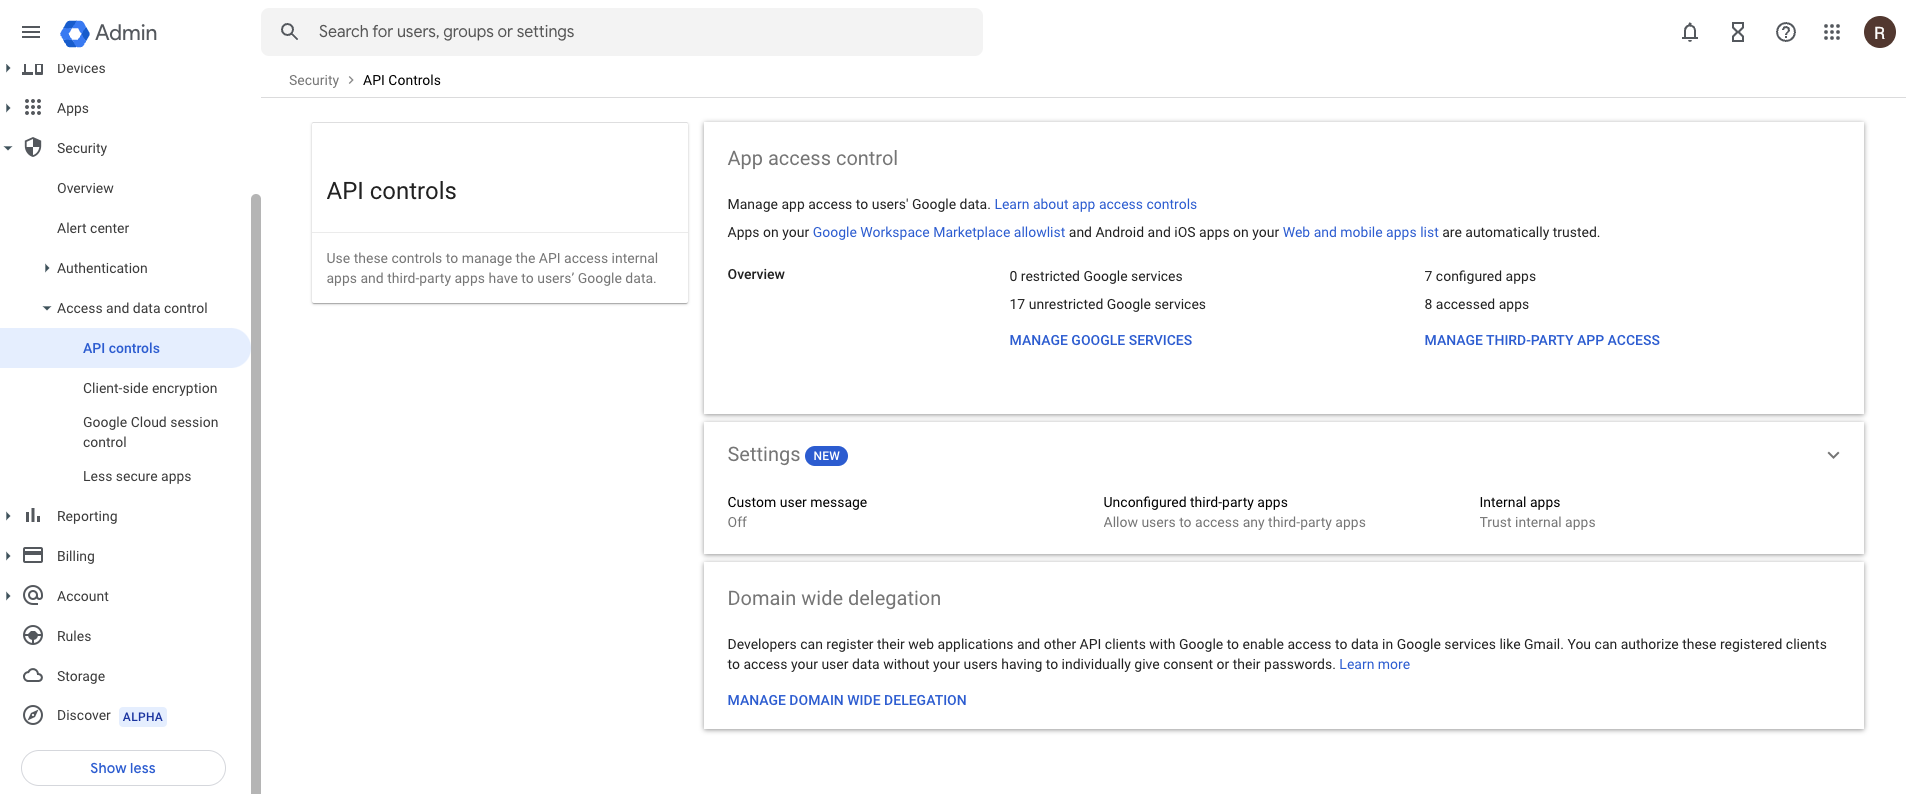The image size is (1906, 794).
Task: Open Web and mobile apps list
Action: pos(1360,232)
